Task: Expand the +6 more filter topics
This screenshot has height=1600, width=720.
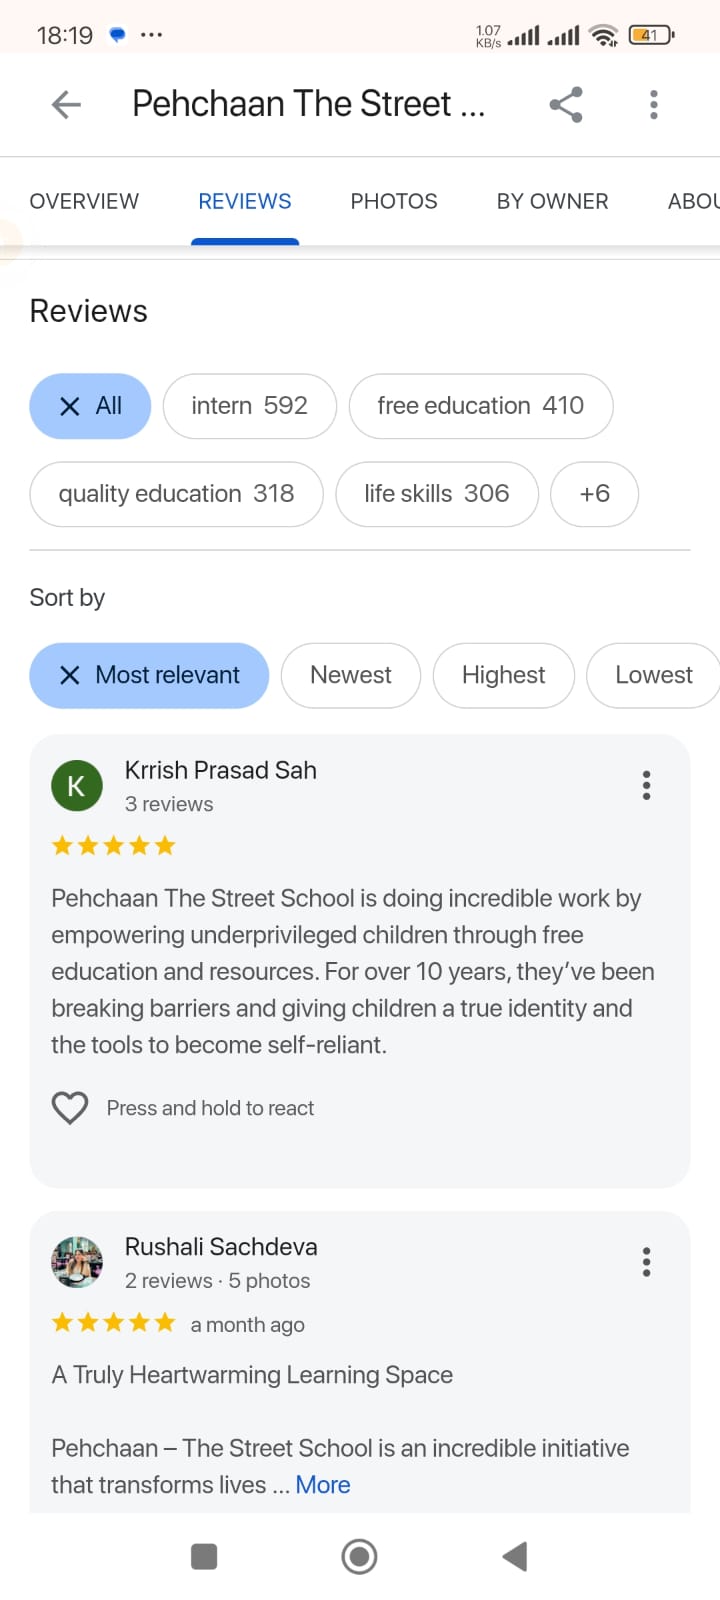Action: (594, 494)
